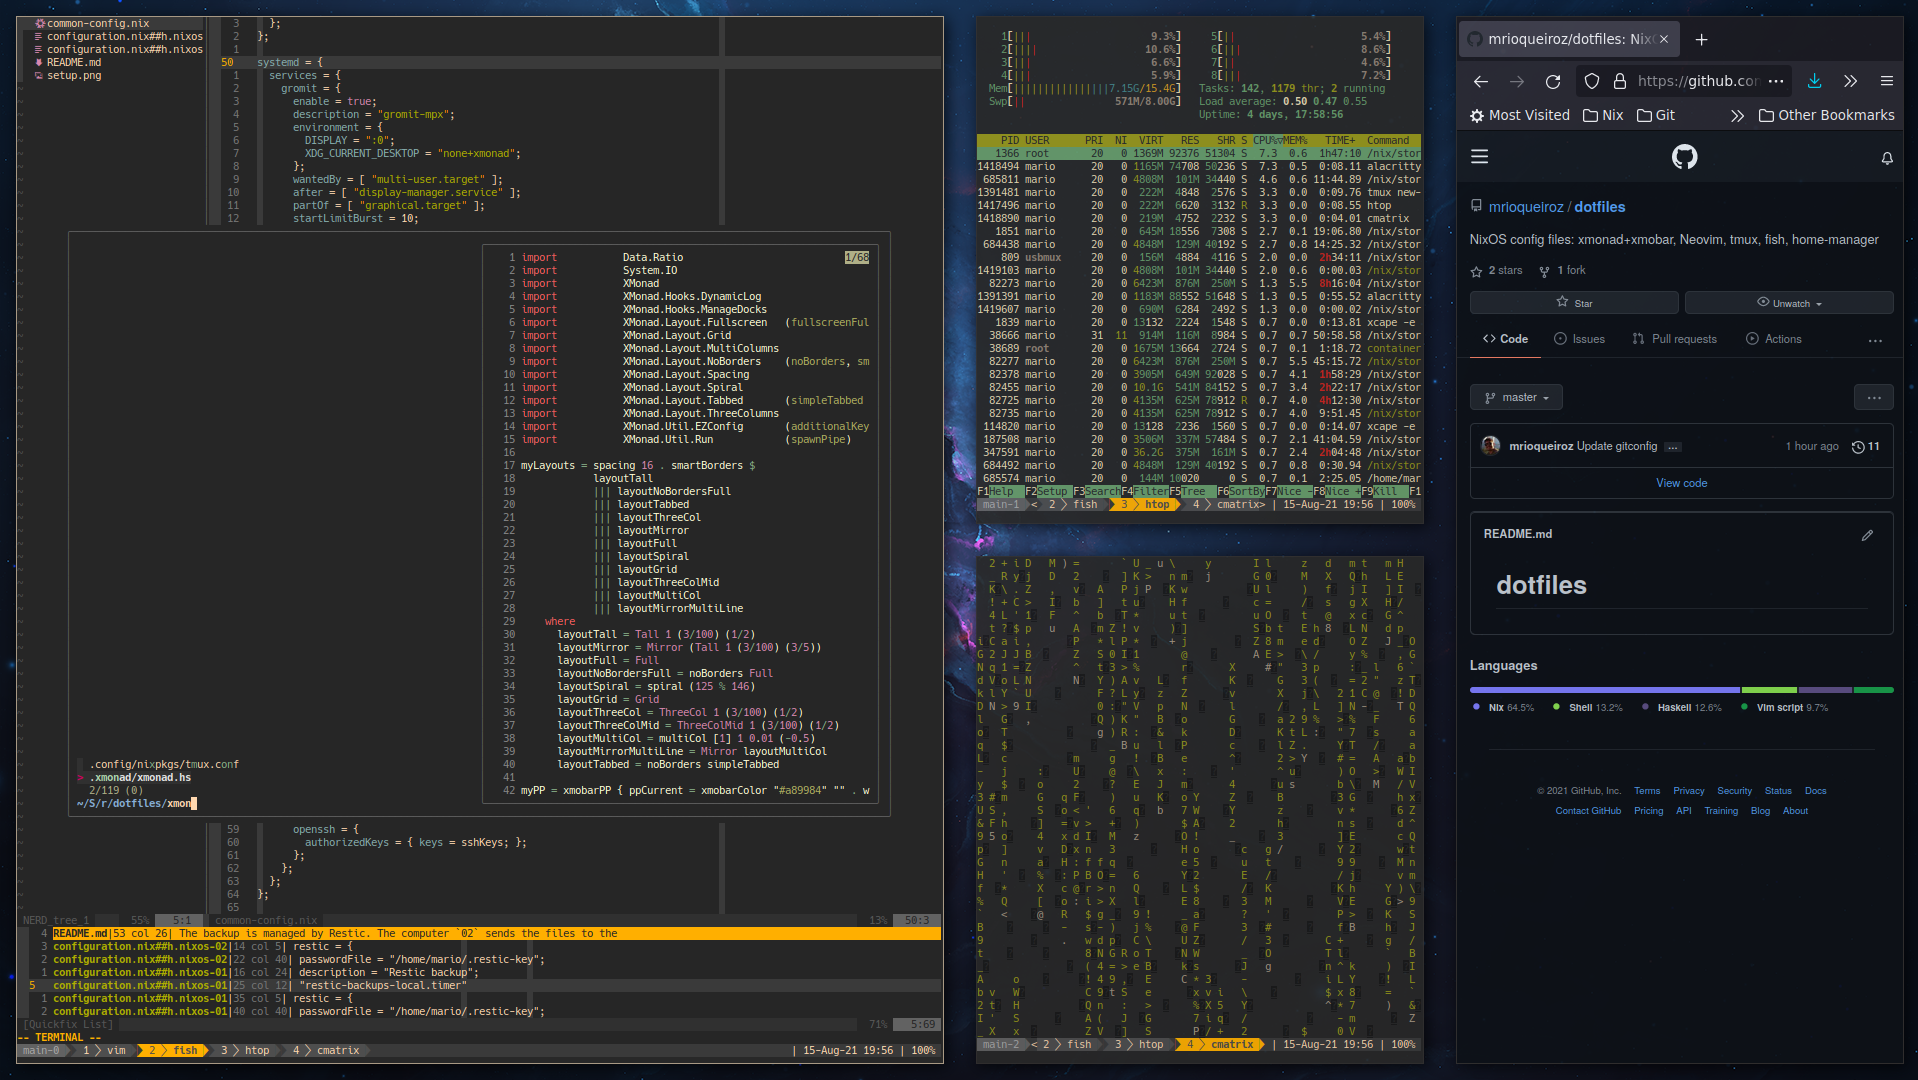Click the Contact GitHub footer link
Viewport: 1918px width, 1080px height.
click(x=1588, y=812)
